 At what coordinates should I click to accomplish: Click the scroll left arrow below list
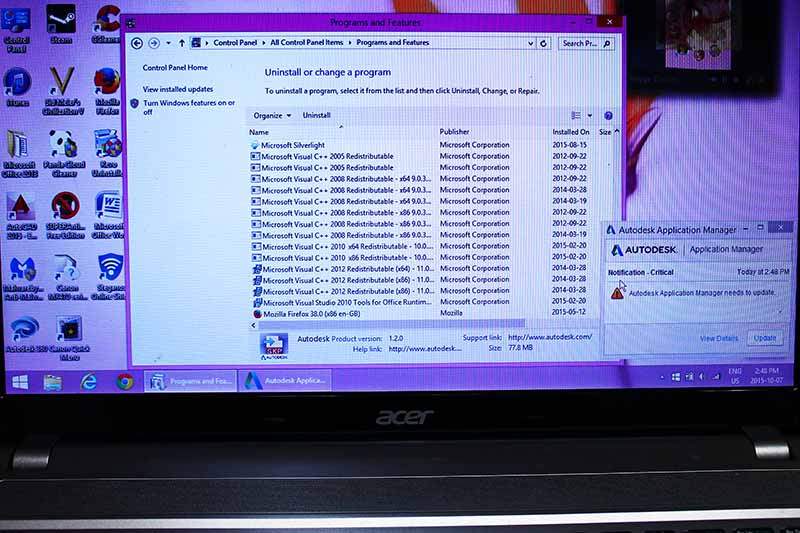(x=254, y=325)
